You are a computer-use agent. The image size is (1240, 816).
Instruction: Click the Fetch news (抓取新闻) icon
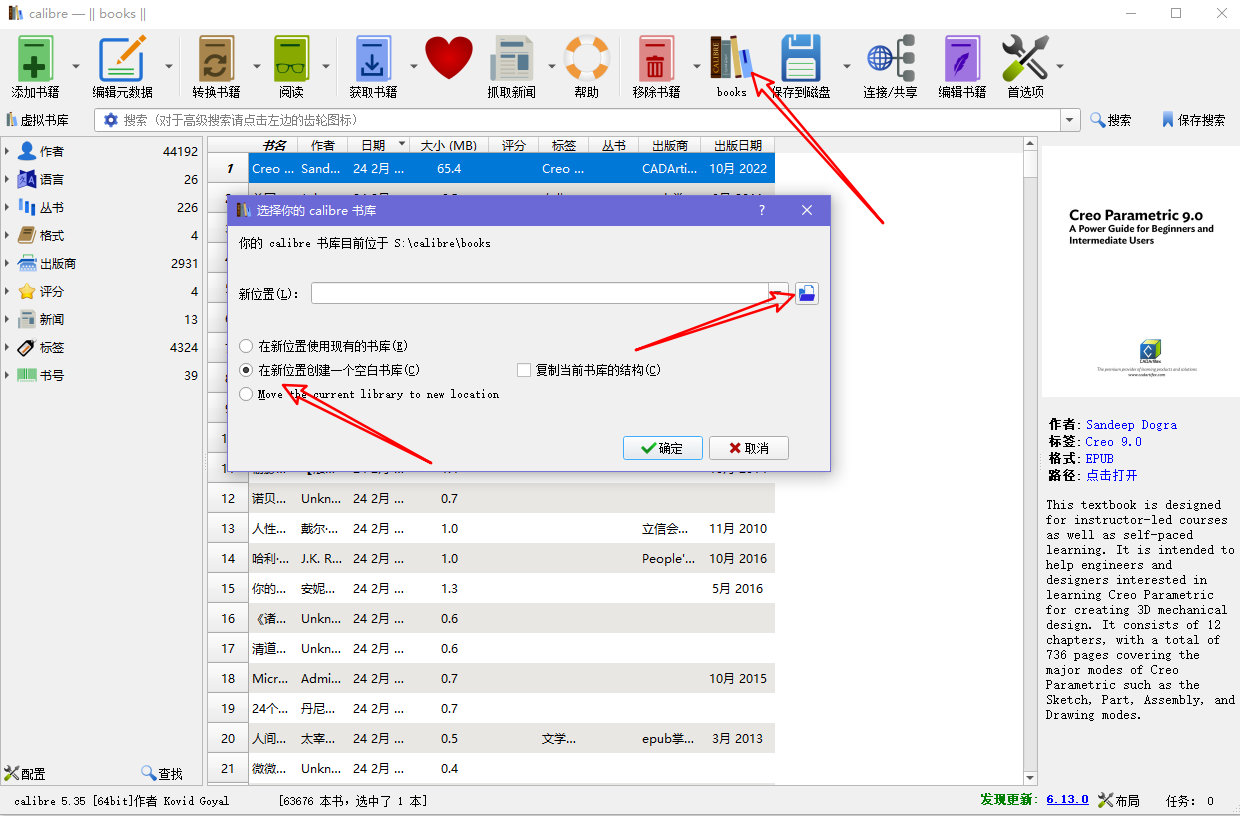click(511, 59)
